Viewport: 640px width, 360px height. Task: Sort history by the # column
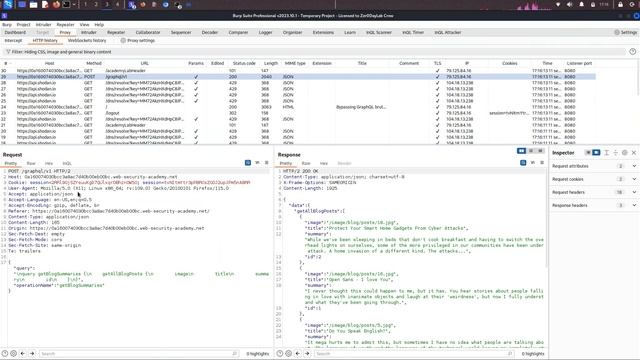coord(6,63)
